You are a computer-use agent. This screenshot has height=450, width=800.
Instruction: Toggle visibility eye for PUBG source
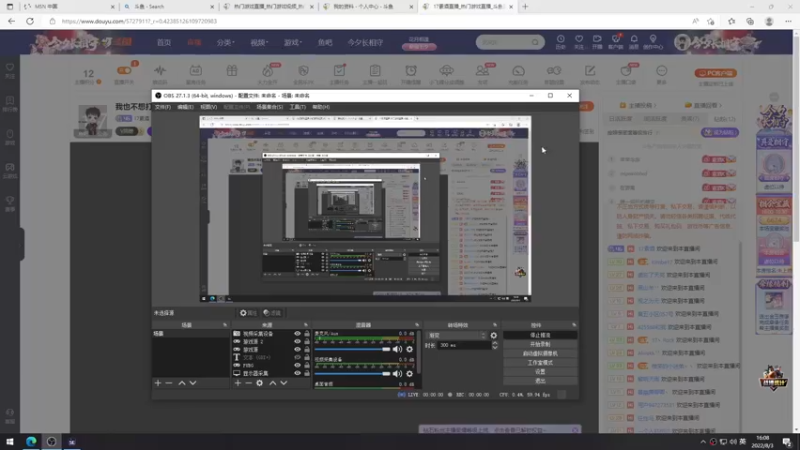pos(297,365)
